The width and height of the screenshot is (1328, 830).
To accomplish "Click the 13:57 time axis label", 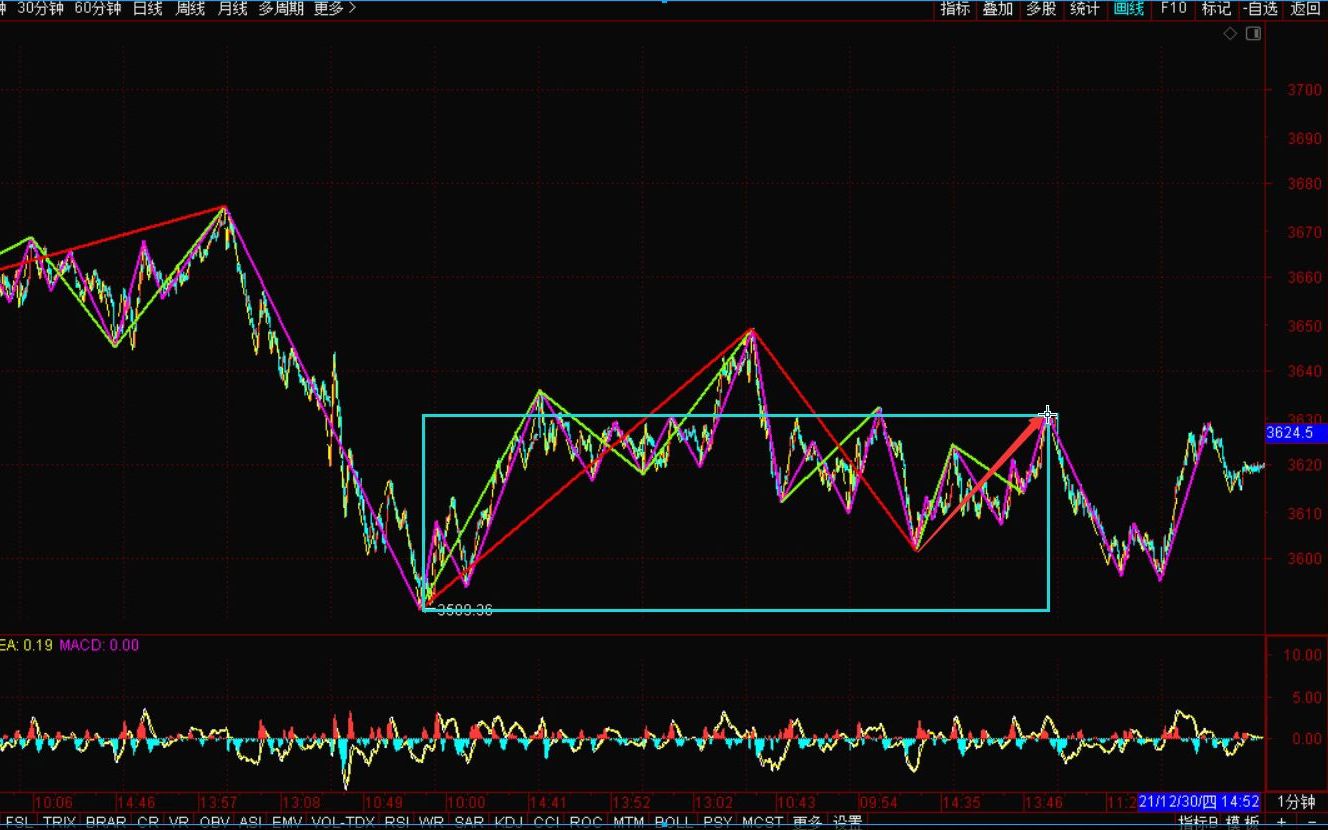I will 218,802.
